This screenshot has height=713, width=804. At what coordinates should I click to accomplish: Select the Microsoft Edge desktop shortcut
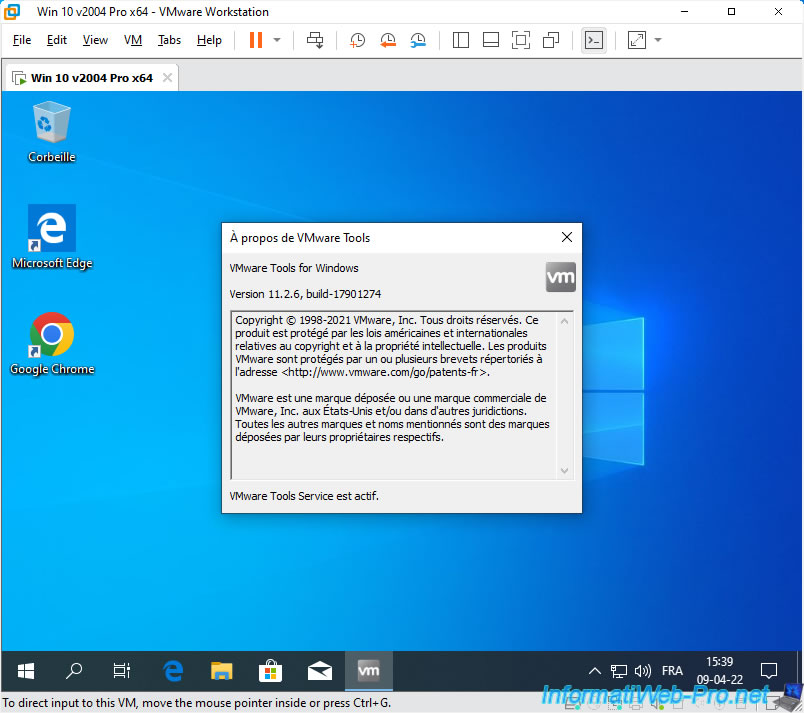[x=52, y=237]
